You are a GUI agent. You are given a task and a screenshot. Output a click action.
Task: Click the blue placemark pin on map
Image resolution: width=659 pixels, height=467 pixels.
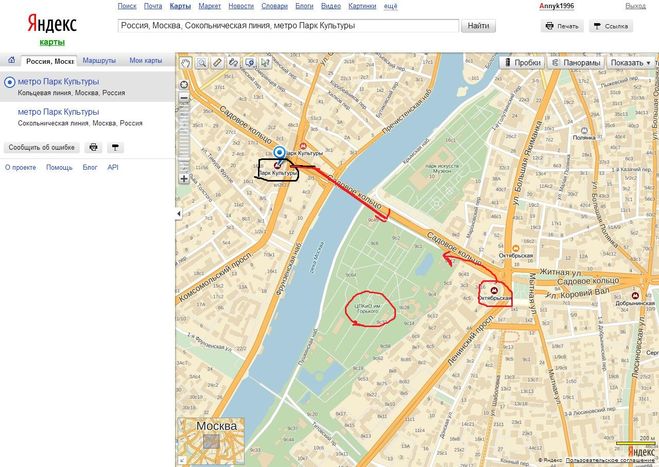coord(279,154)
